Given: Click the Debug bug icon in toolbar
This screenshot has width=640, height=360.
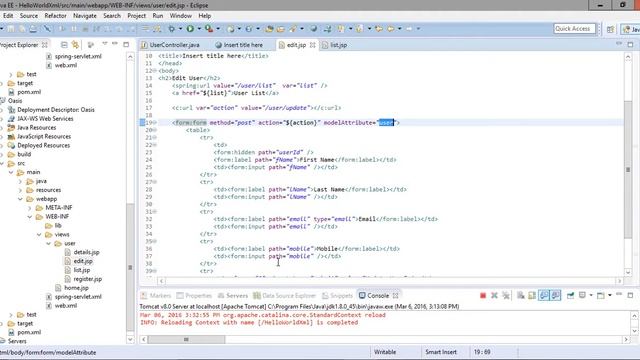Looking at the screenshot, I should (172, 29).
